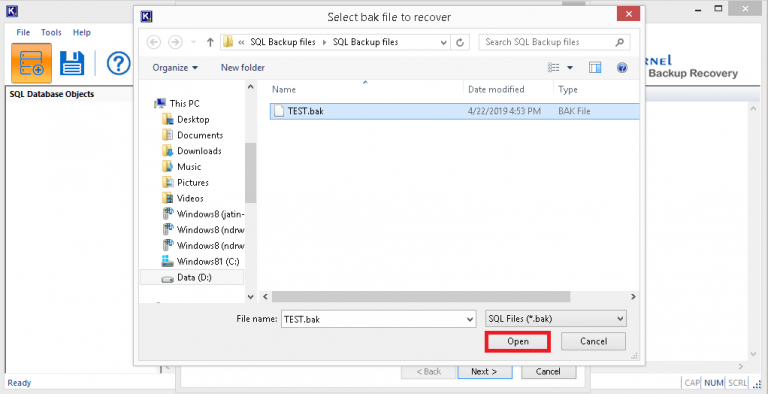Click New folder button

[242, 68]
